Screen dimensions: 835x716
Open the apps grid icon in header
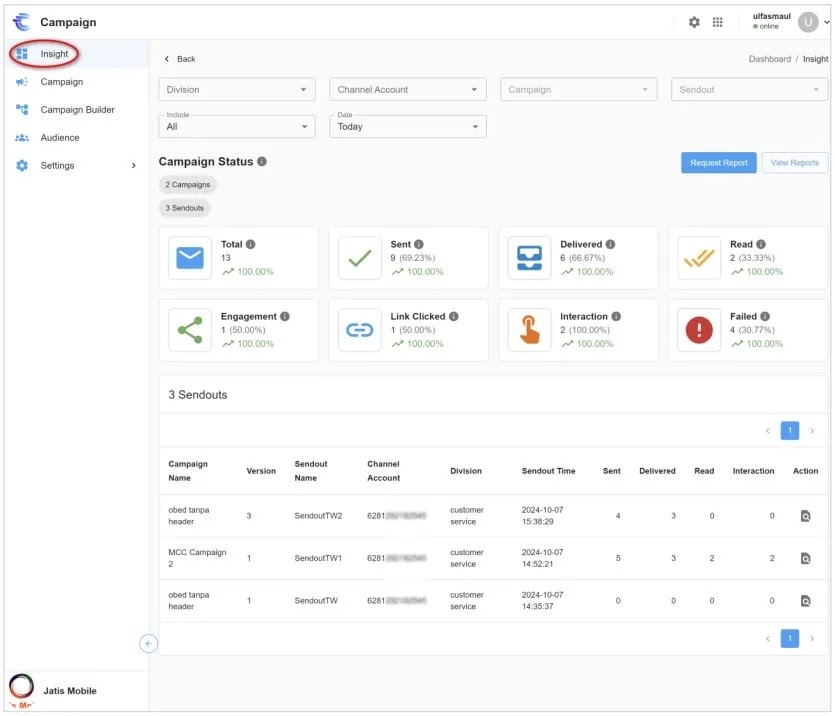pos(718,22)
